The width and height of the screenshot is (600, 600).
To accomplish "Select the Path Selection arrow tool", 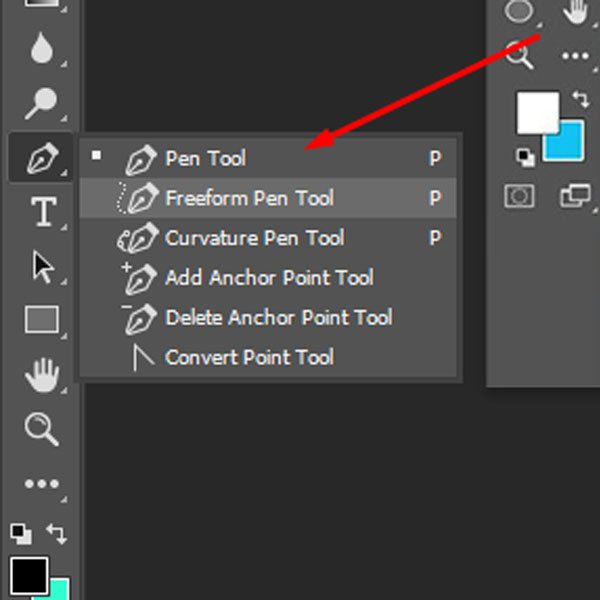I will (x=42, y=267).
